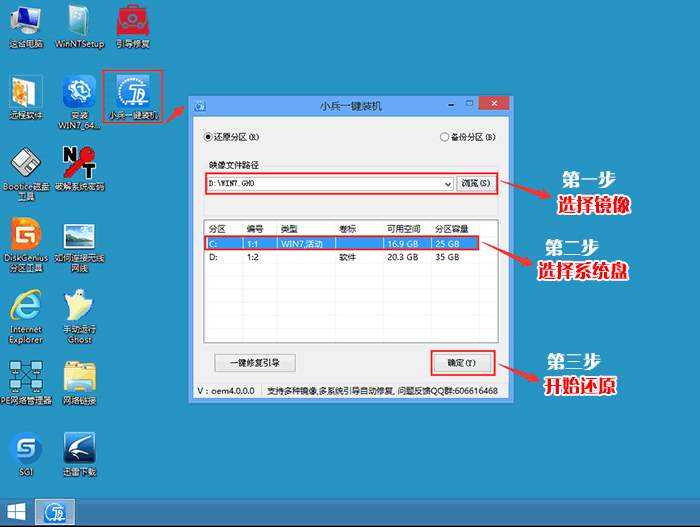
Task: Click the WIN7,活动 type cell
Action: 301,244
